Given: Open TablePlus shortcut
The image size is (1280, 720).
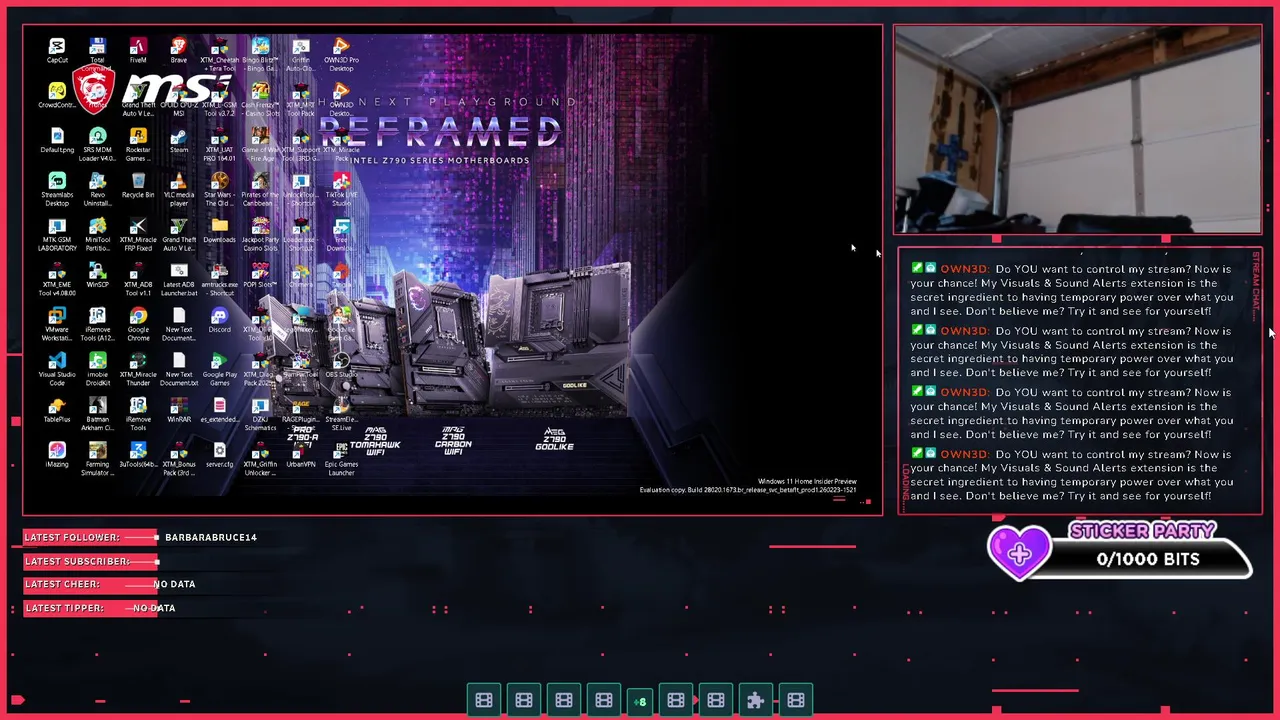Looking at the screenshot, I should pyautogui.click(x=57, y=411).
